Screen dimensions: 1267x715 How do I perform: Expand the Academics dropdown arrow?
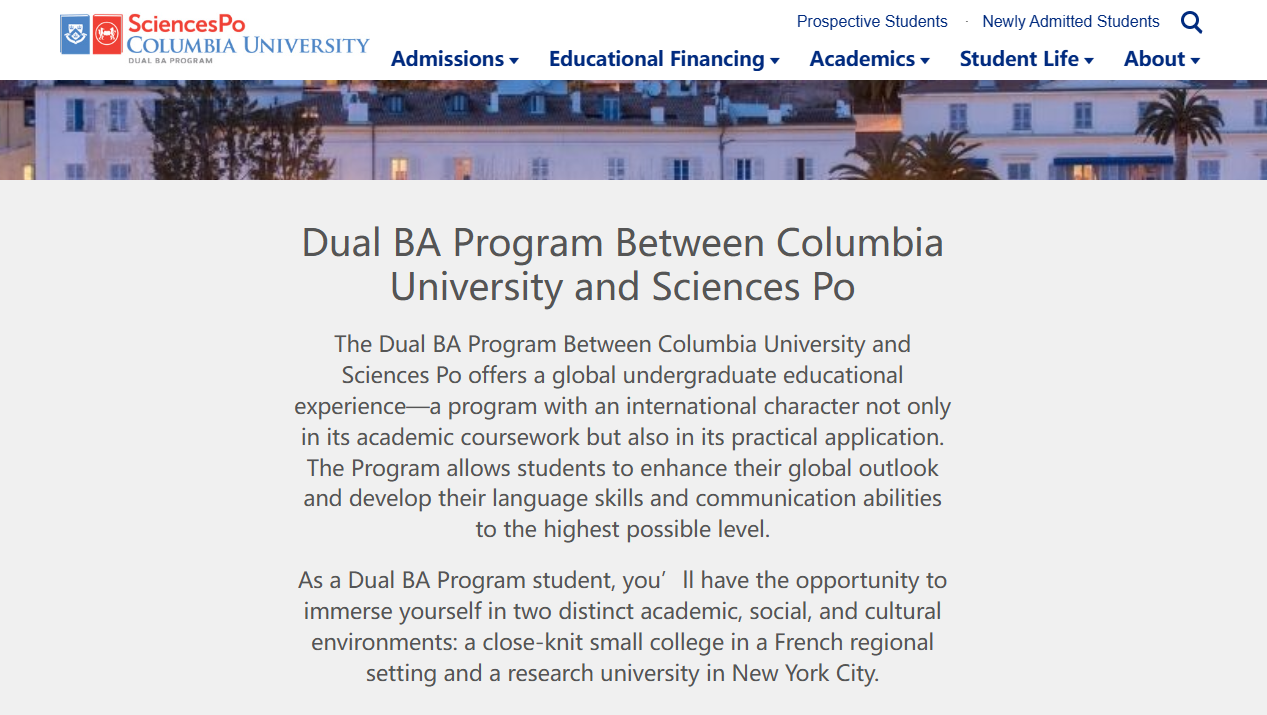(925, 61)
